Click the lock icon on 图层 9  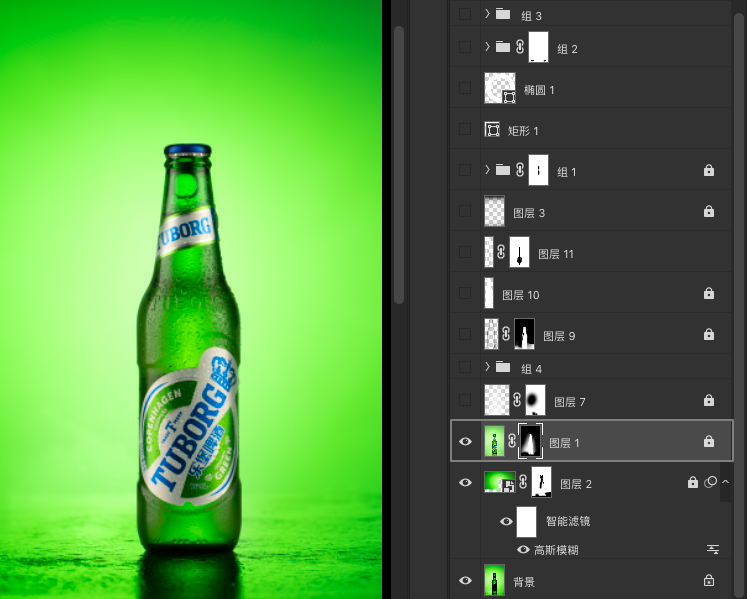point(709,334)
